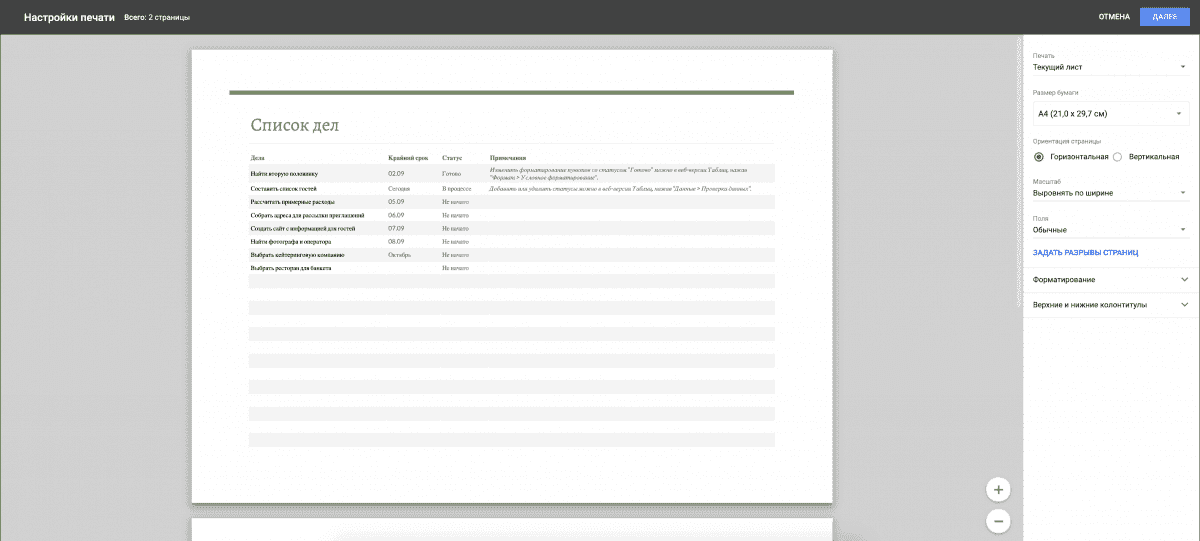Click the Всего: 2 страницы page count
The image size is (1200, 541).
[156, 18]
